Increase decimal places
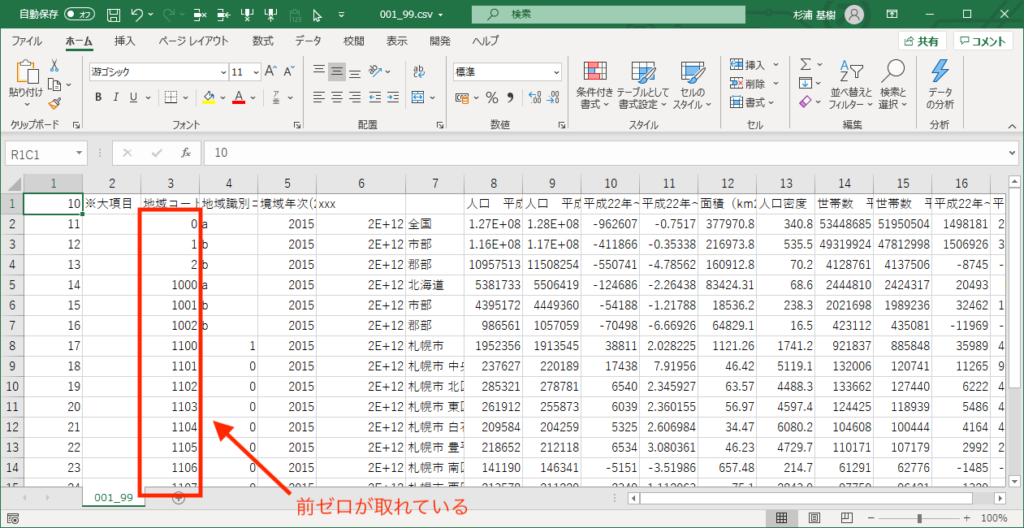1024x528 pixels. click(x=534, y=97)
